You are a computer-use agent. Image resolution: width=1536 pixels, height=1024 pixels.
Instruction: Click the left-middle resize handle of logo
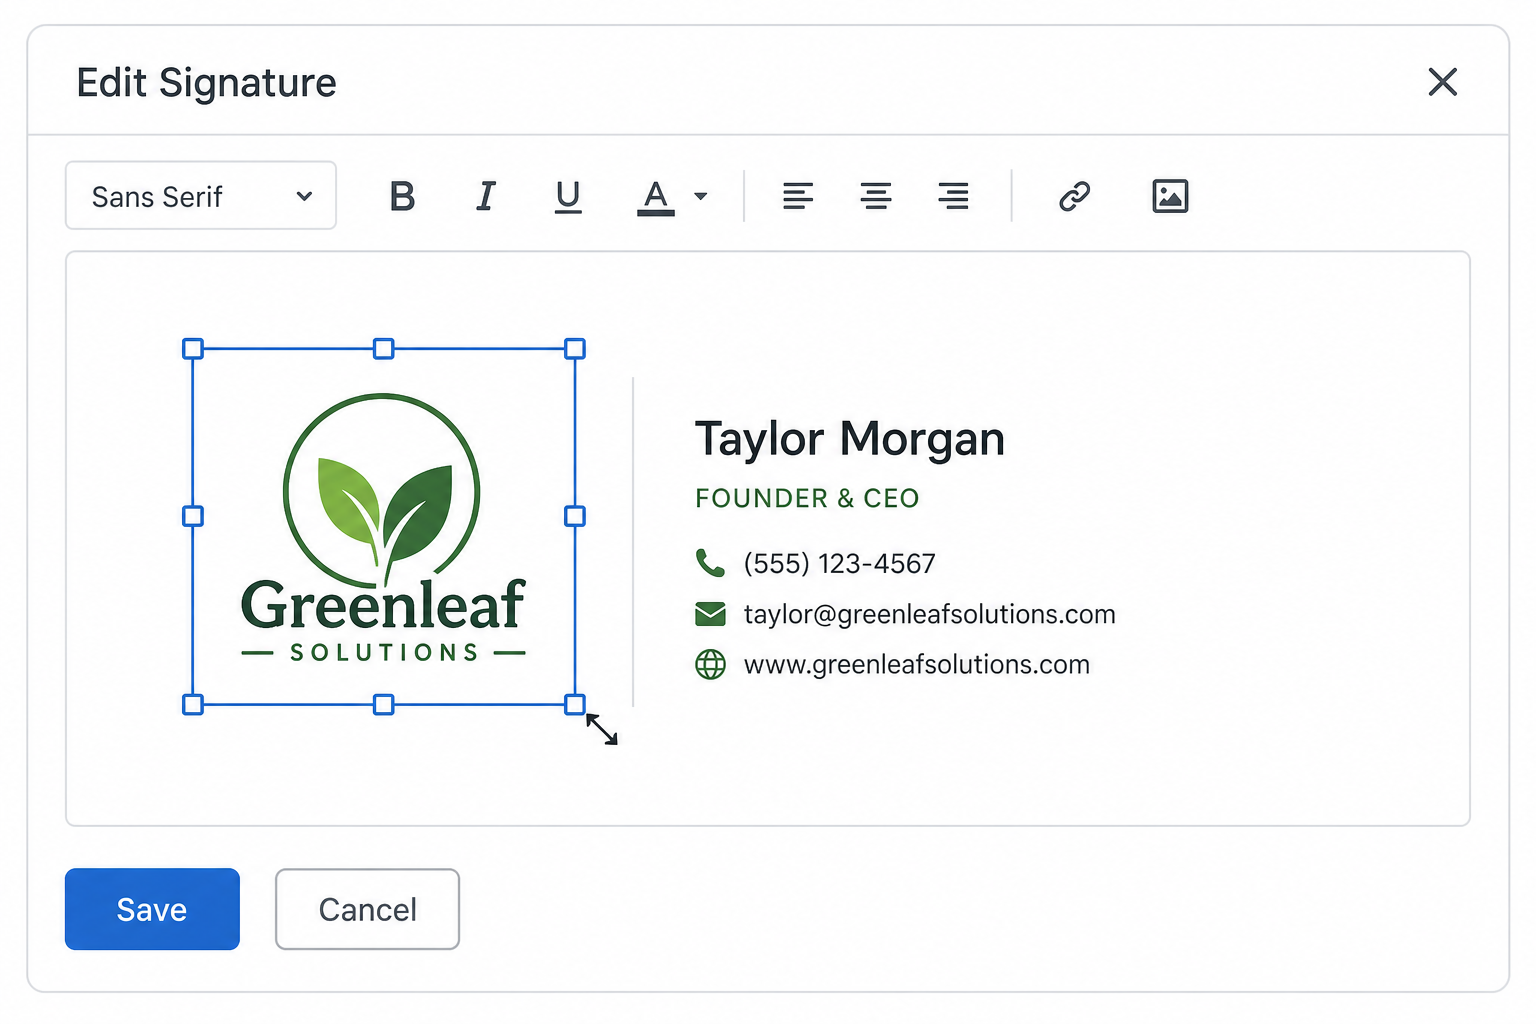pos(193,516)
